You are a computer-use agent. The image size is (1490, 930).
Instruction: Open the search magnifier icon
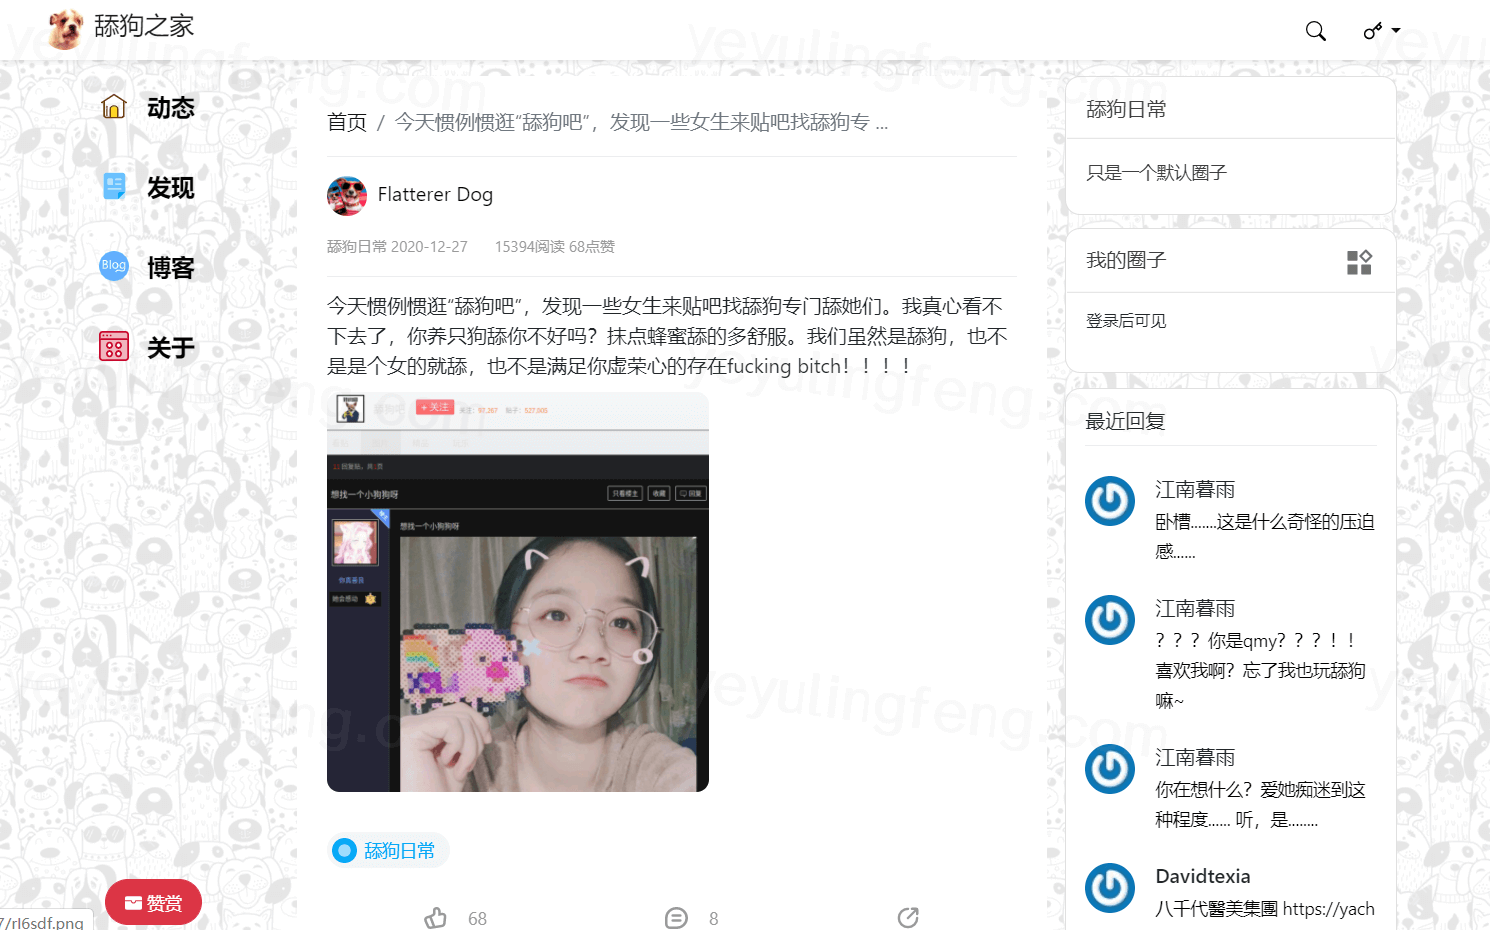[1316, 31]
